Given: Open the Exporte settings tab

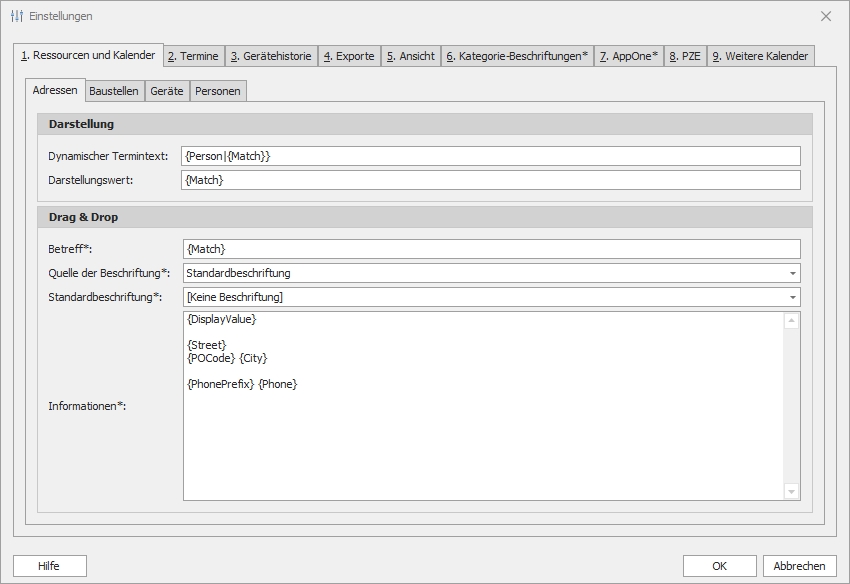Looking at the screenshot, I should (x=349, y=56).
